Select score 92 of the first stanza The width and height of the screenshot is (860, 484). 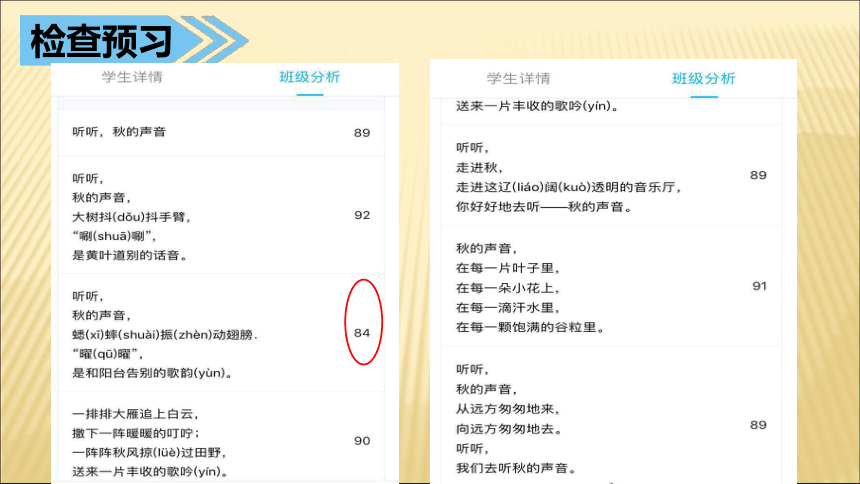pos(362,215)
